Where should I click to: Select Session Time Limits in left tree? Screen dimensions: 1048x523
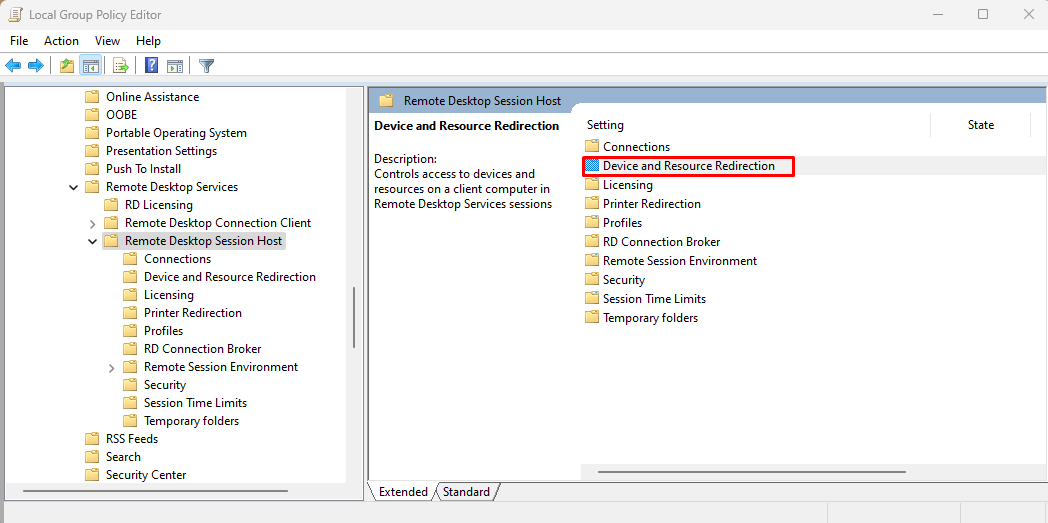[195, 403]
